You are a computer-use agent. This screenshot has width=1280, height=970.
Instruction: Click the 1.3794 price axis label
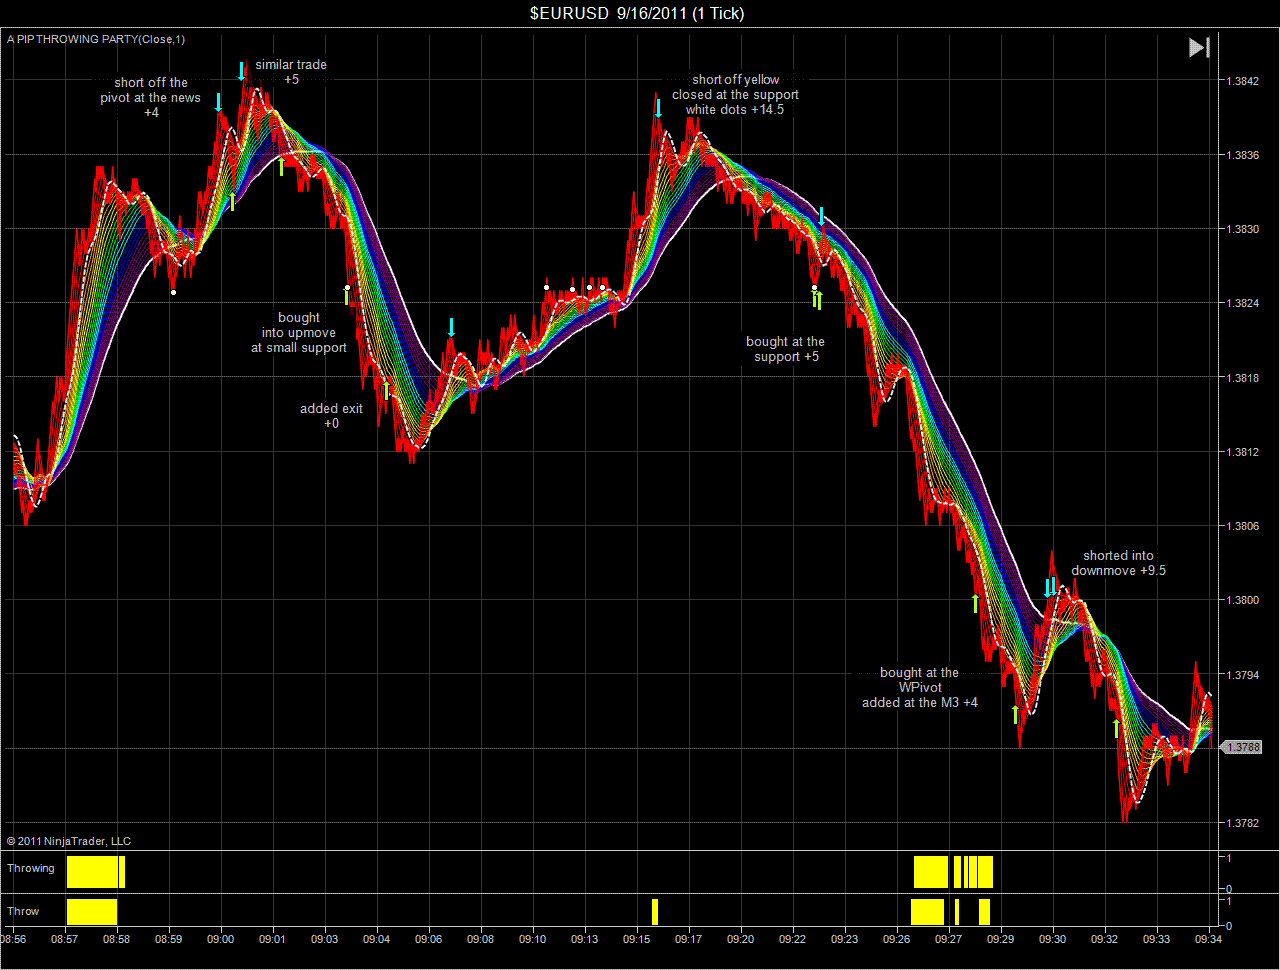click(1242, 675)
